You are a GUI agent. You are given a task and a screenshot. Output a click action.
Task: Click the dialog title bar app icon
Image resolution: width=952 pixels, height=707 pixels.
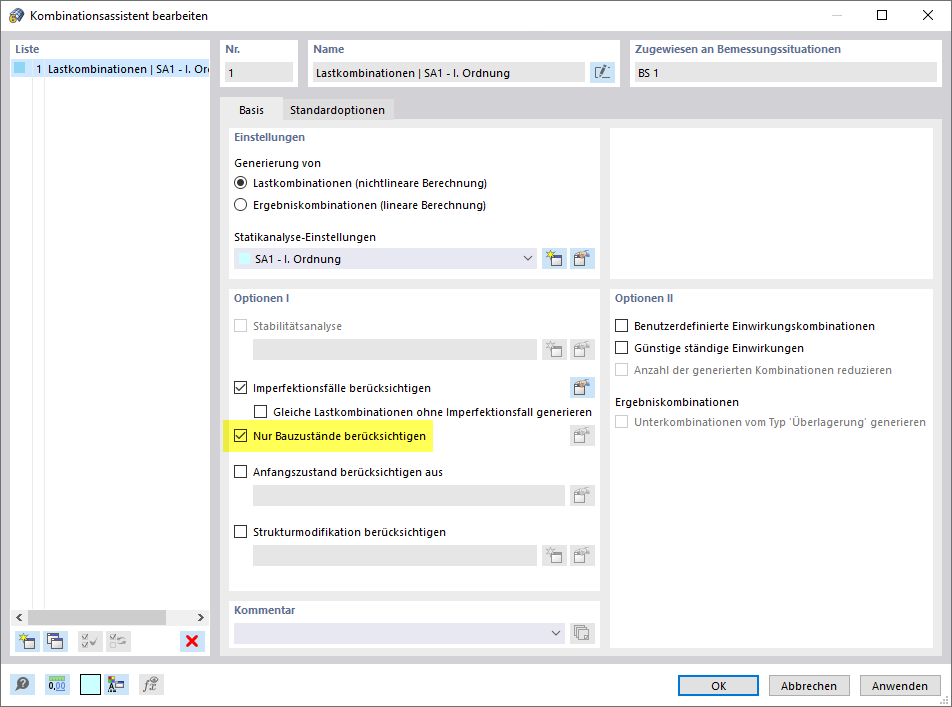tap(16, 15)
